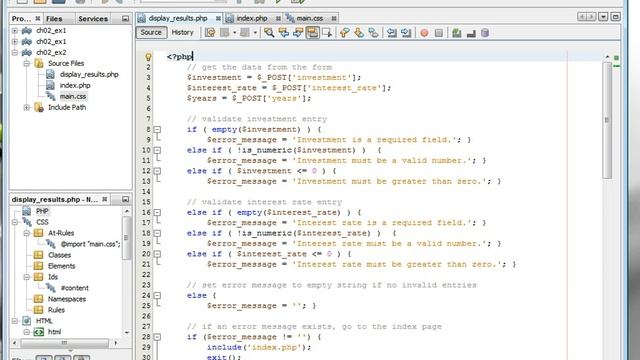640x360 pixels.
Task: Select display_results.php editor tab
Action: [x=178, y=18]
